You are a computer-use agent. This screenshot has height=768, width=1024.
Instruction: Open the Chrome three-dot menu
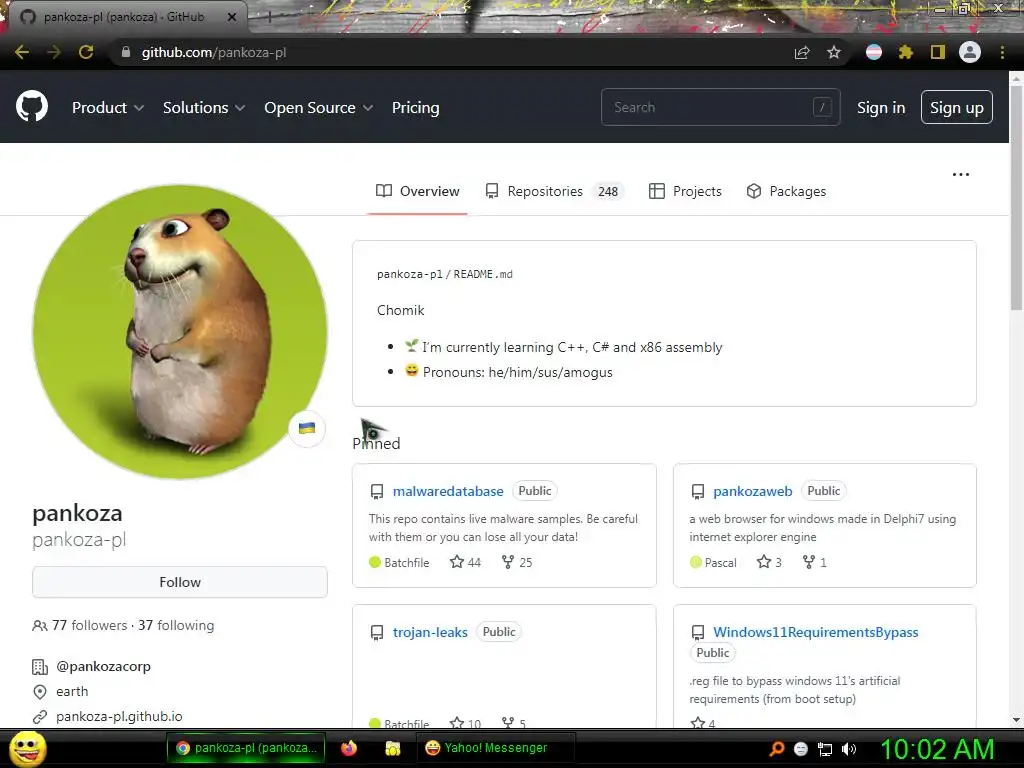(x=1002, y=52)
